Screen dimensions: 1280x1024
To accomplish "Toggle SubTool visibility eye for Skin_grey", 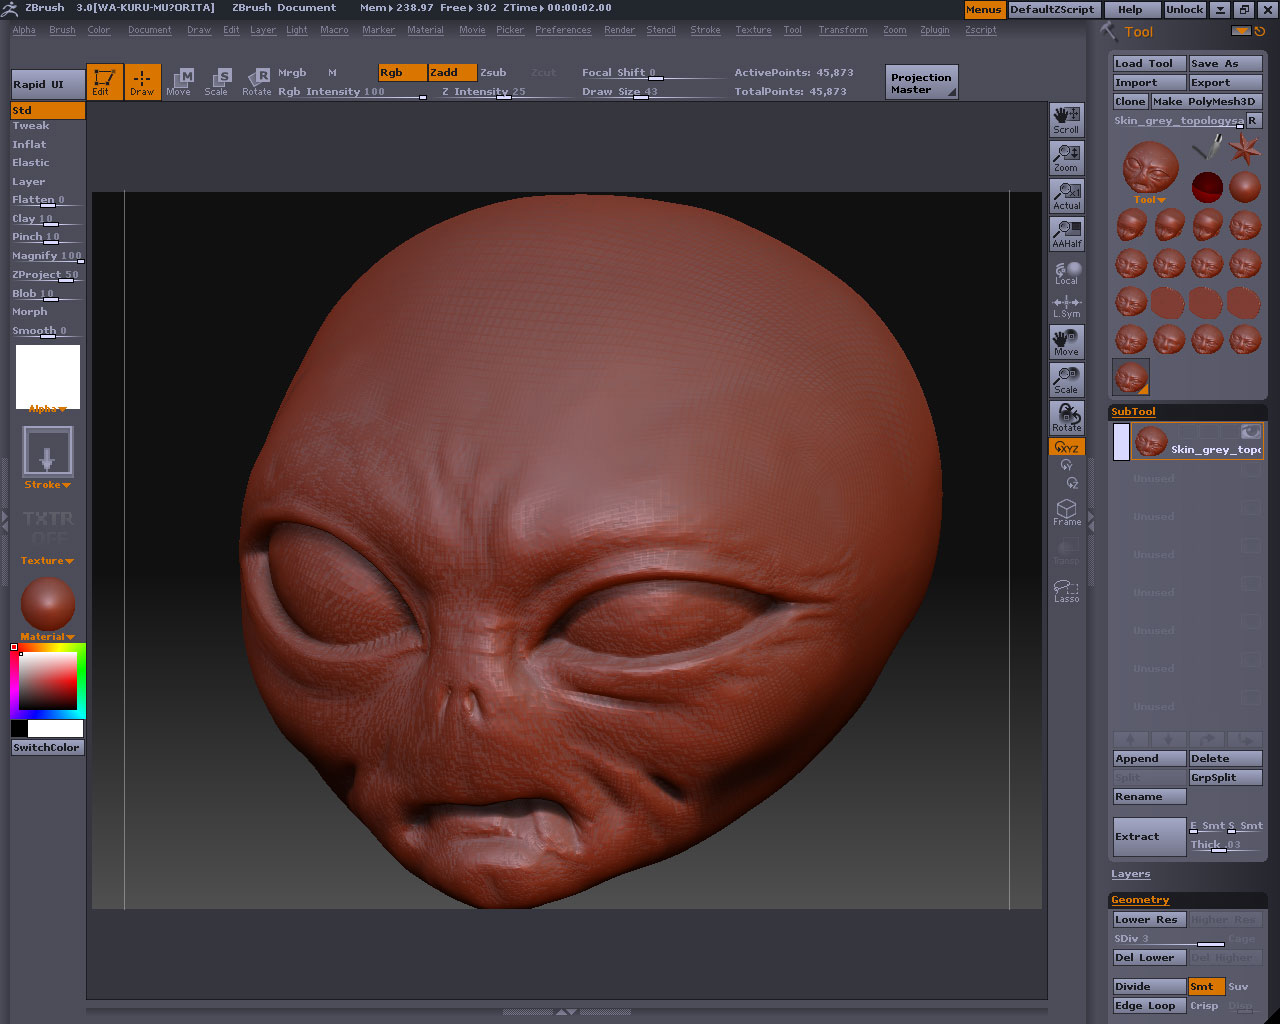I will coord(1250,432).
